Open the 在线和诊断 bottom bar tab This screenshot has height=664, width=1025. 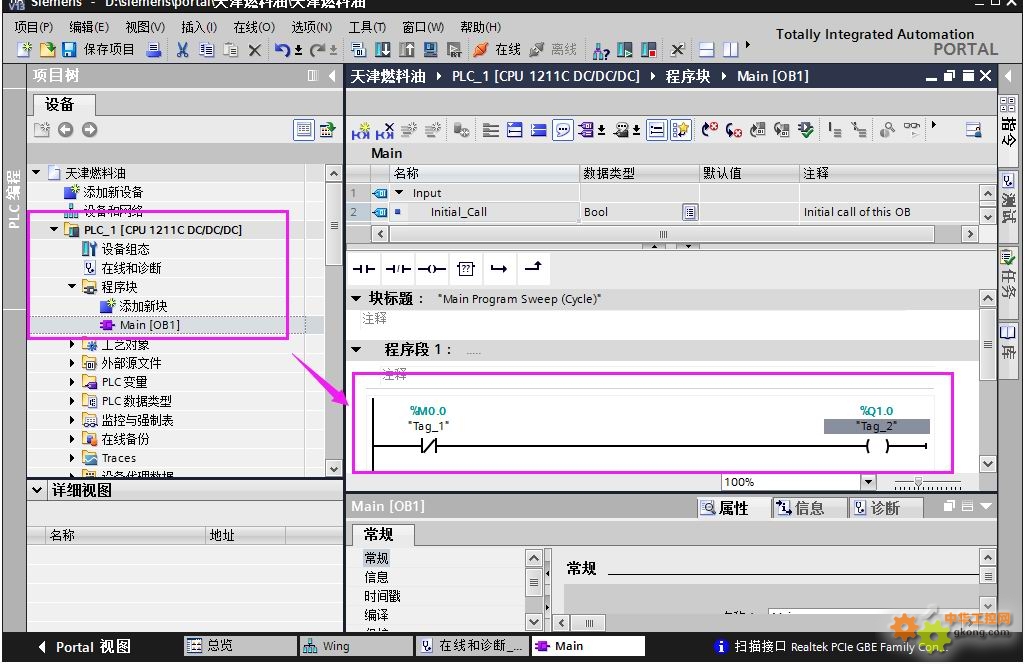[472, 646]
